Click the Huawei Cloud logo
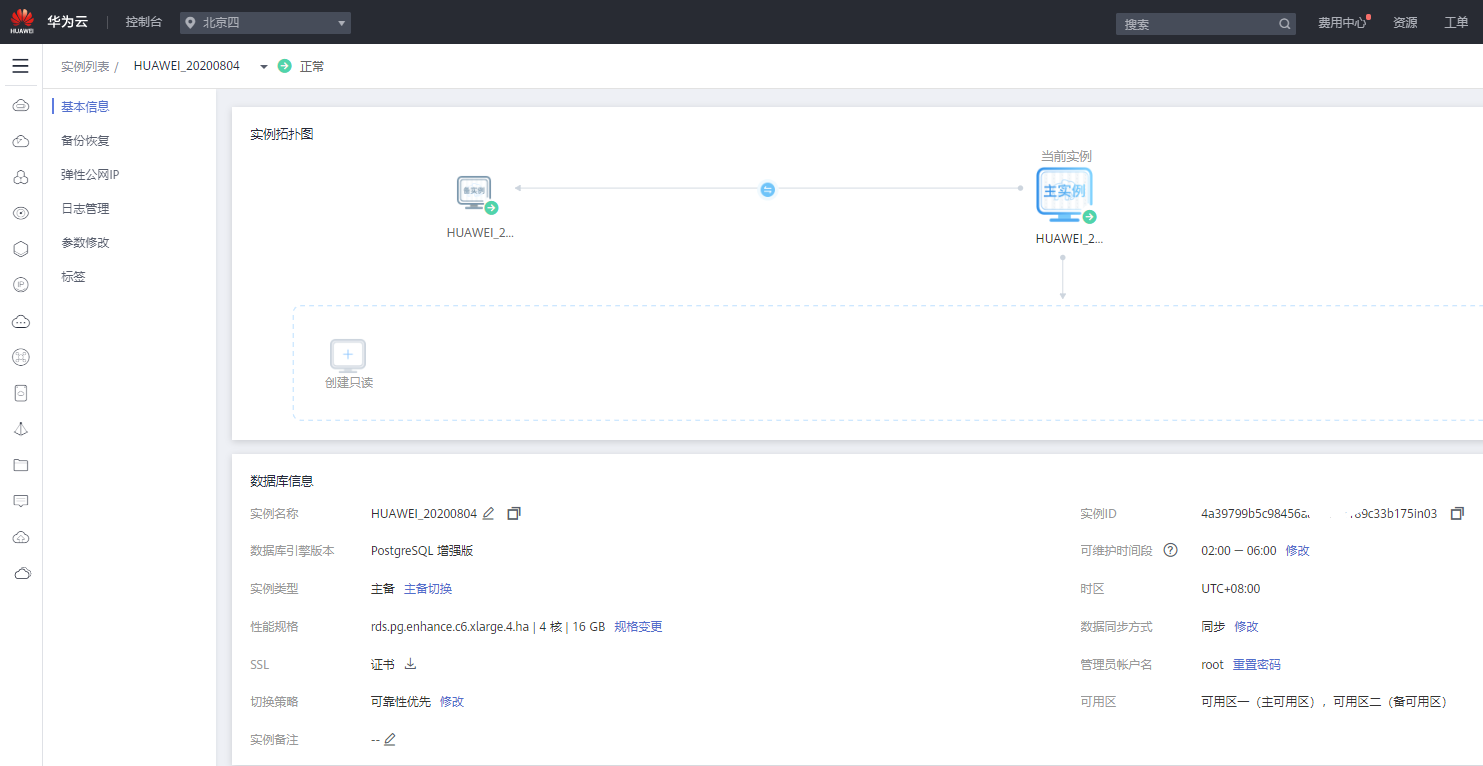Screen dimensions: 1483x766 pyautogui.click(x=22, y=21)
